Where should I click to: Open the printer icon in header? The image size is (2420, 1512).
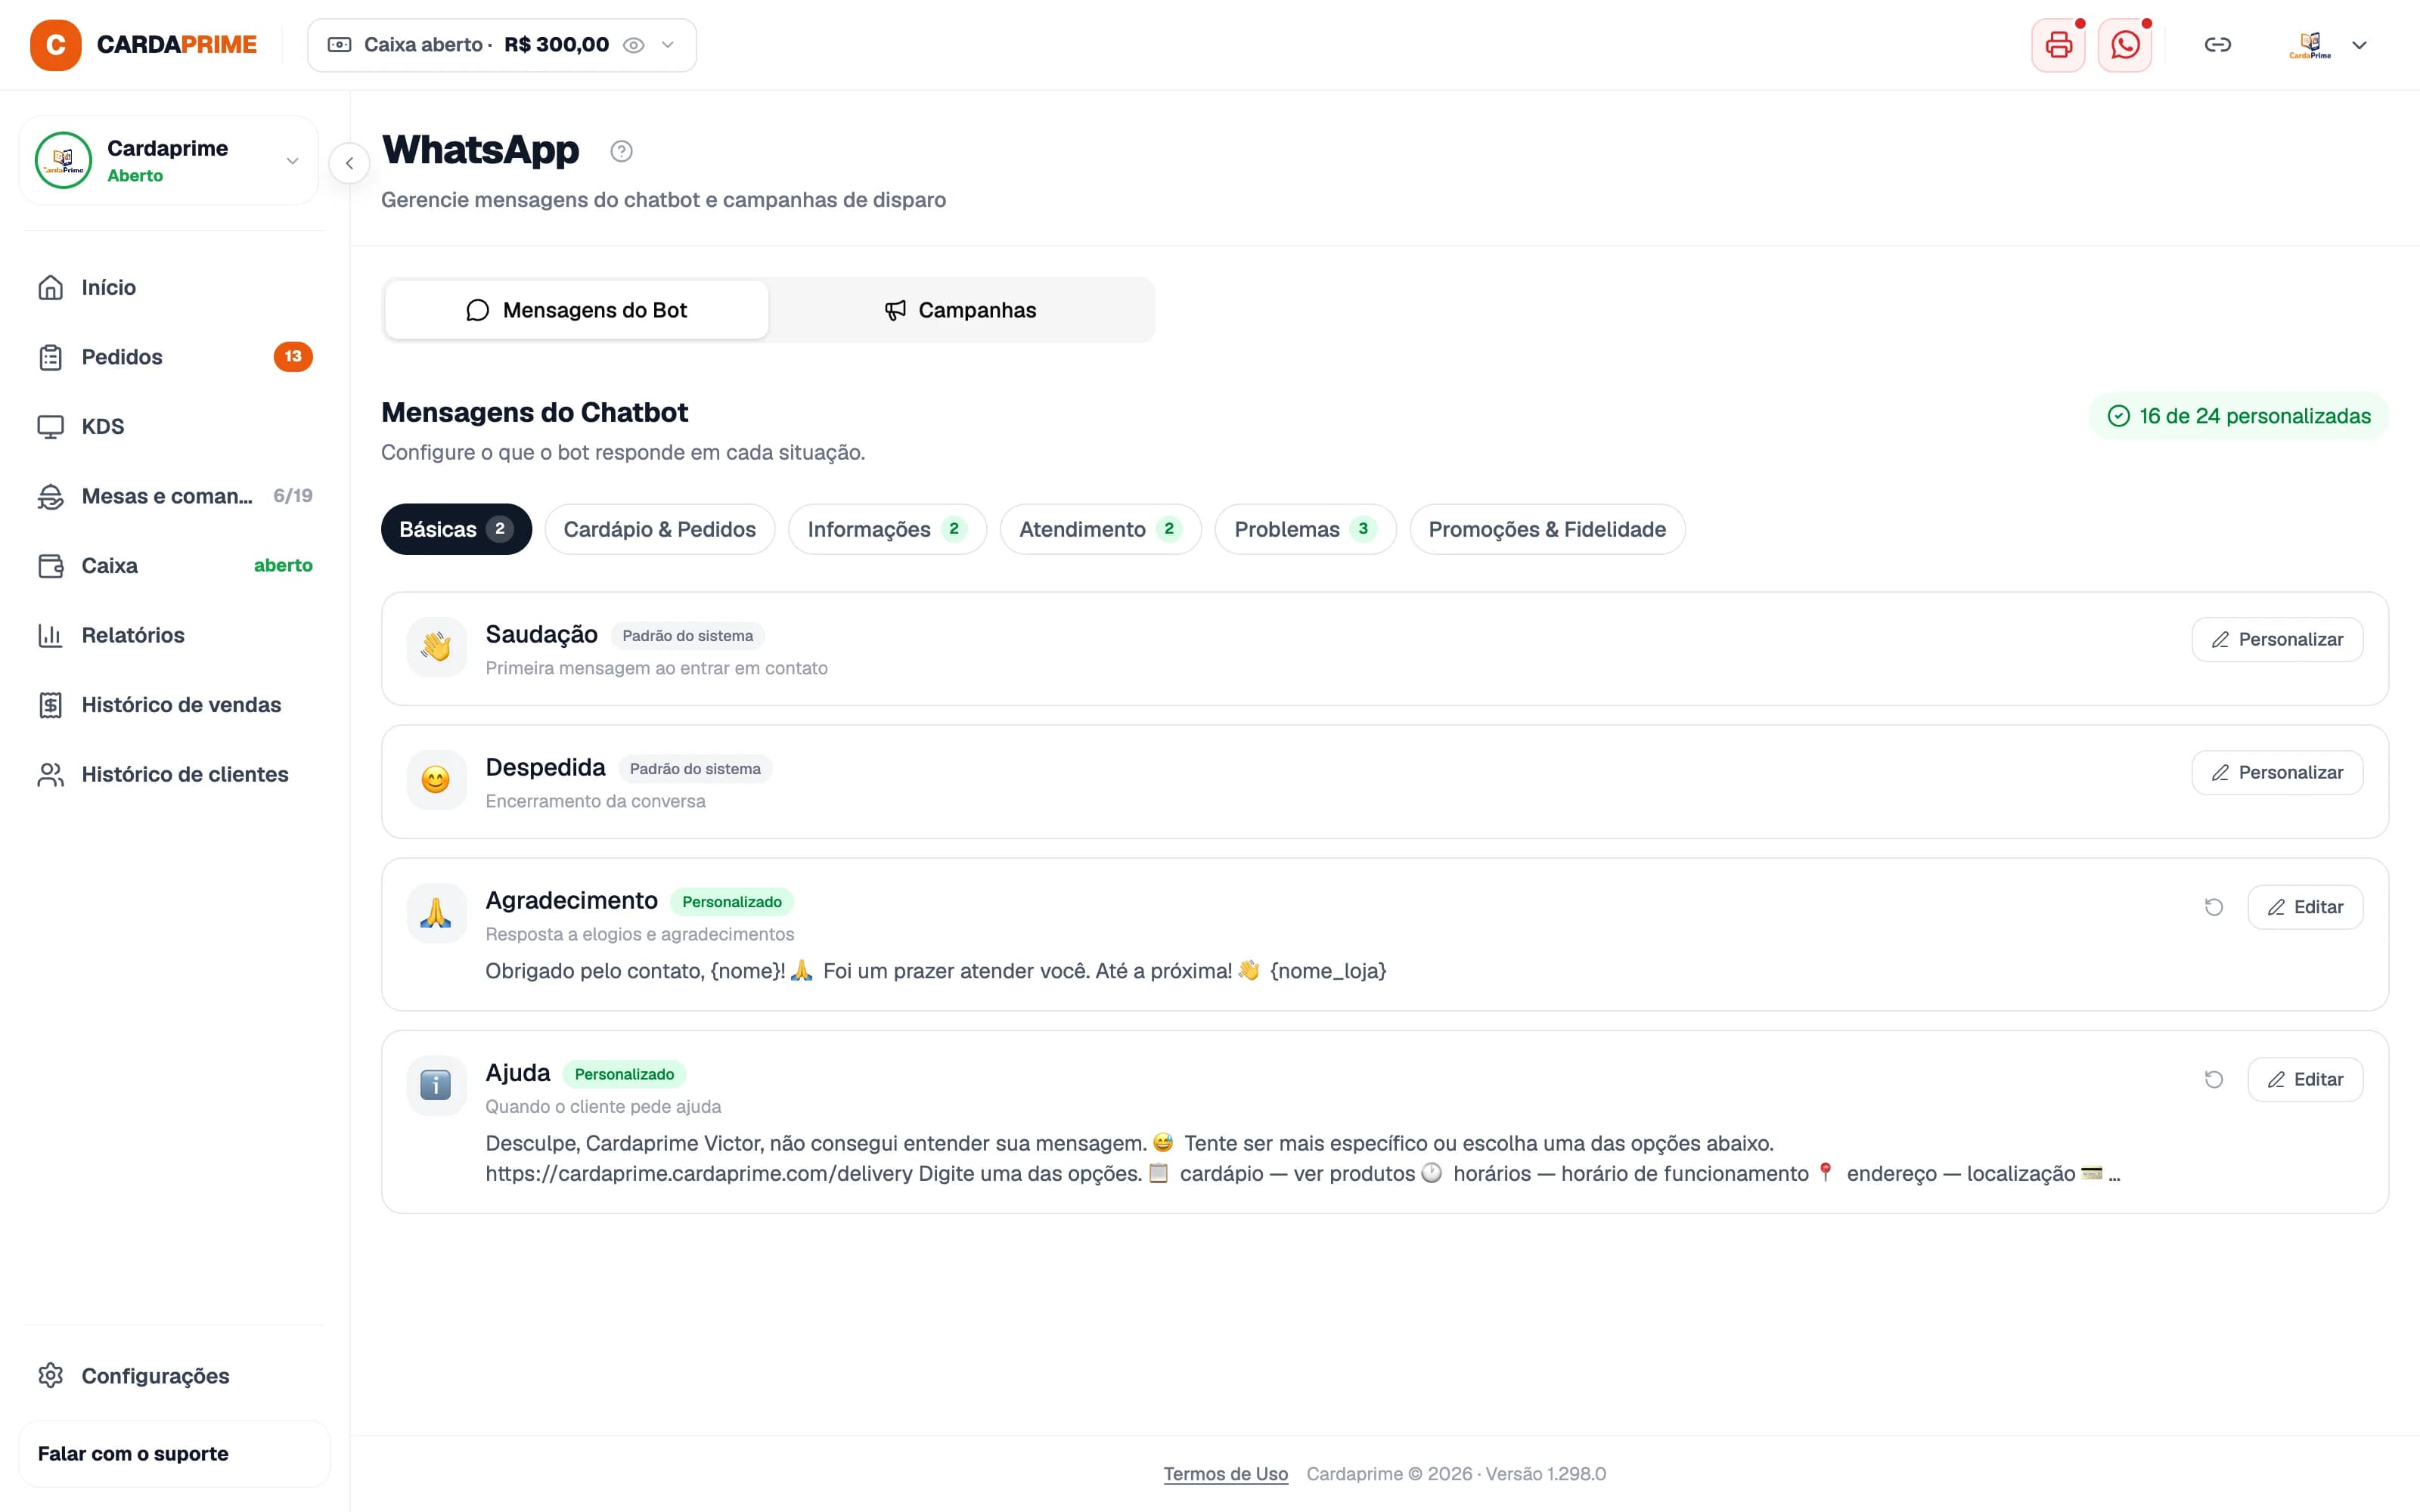[2058, 45]
